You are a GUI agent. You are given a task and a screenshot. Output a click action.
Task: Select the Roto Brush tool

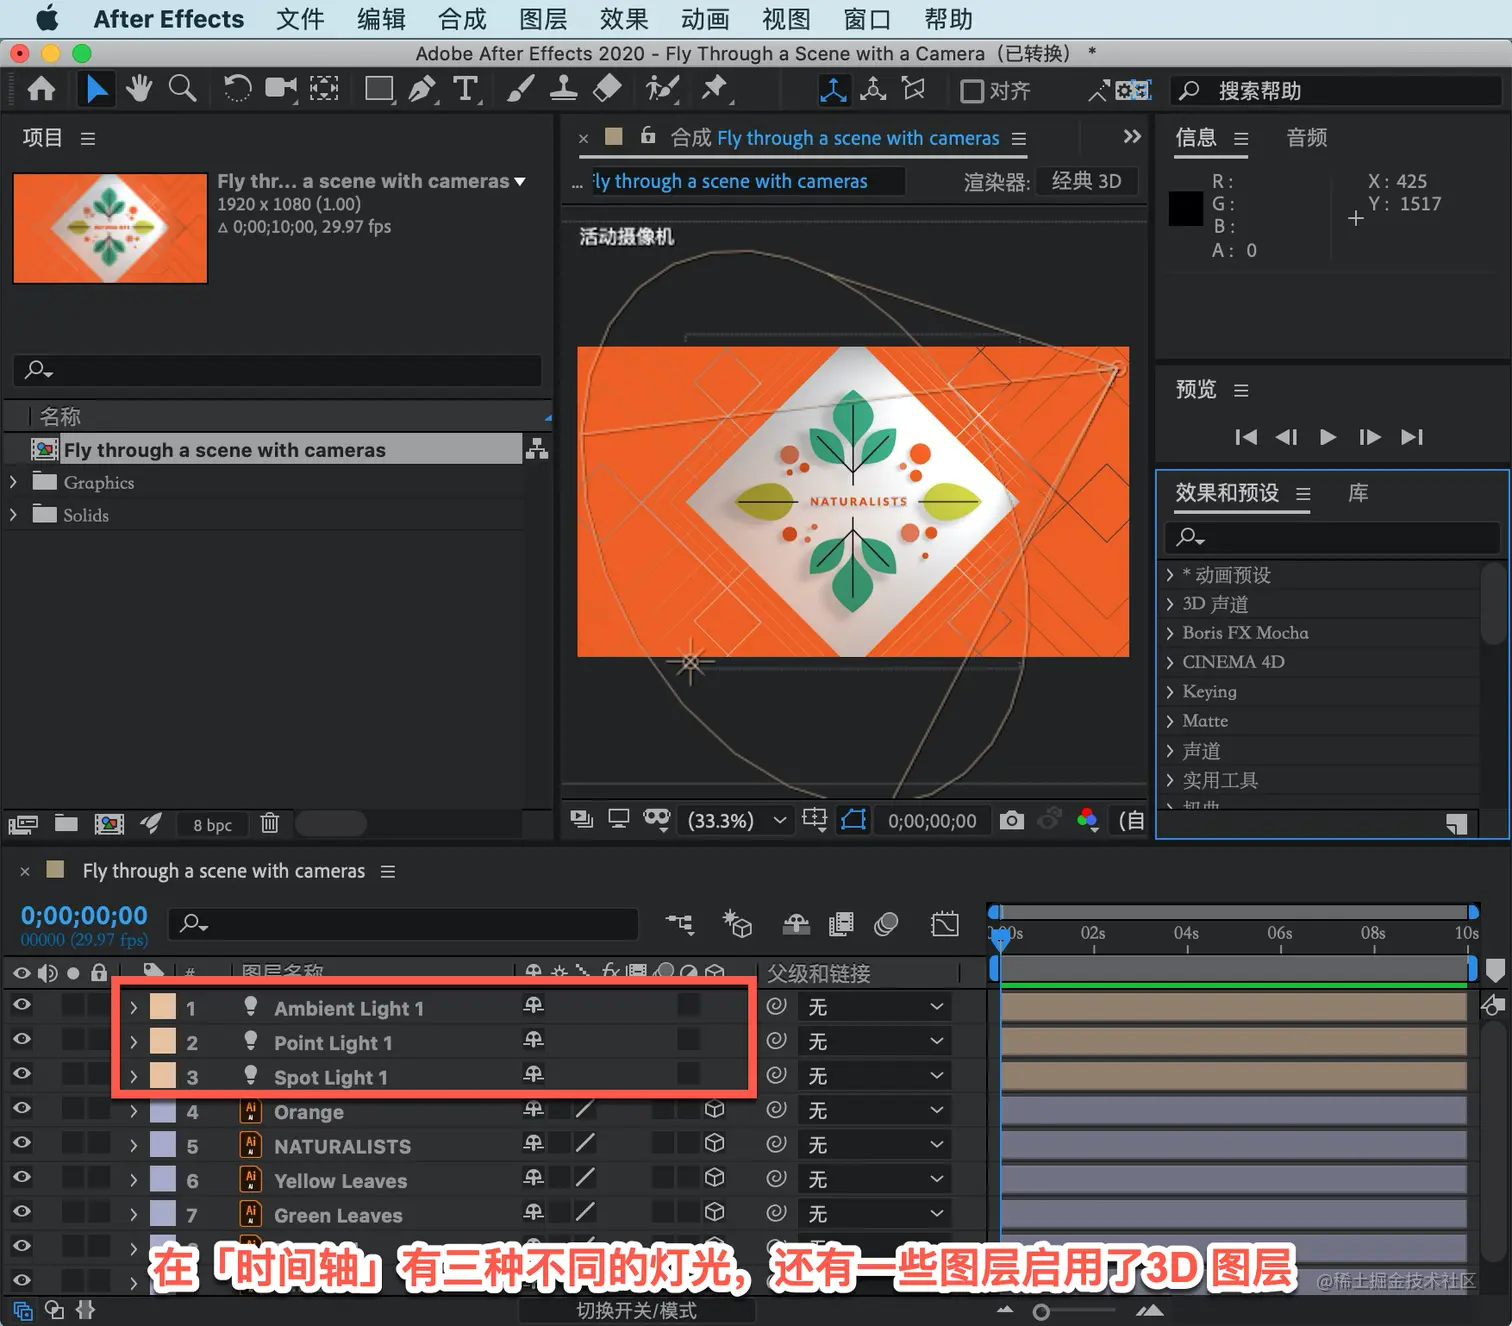pos(662,90)
